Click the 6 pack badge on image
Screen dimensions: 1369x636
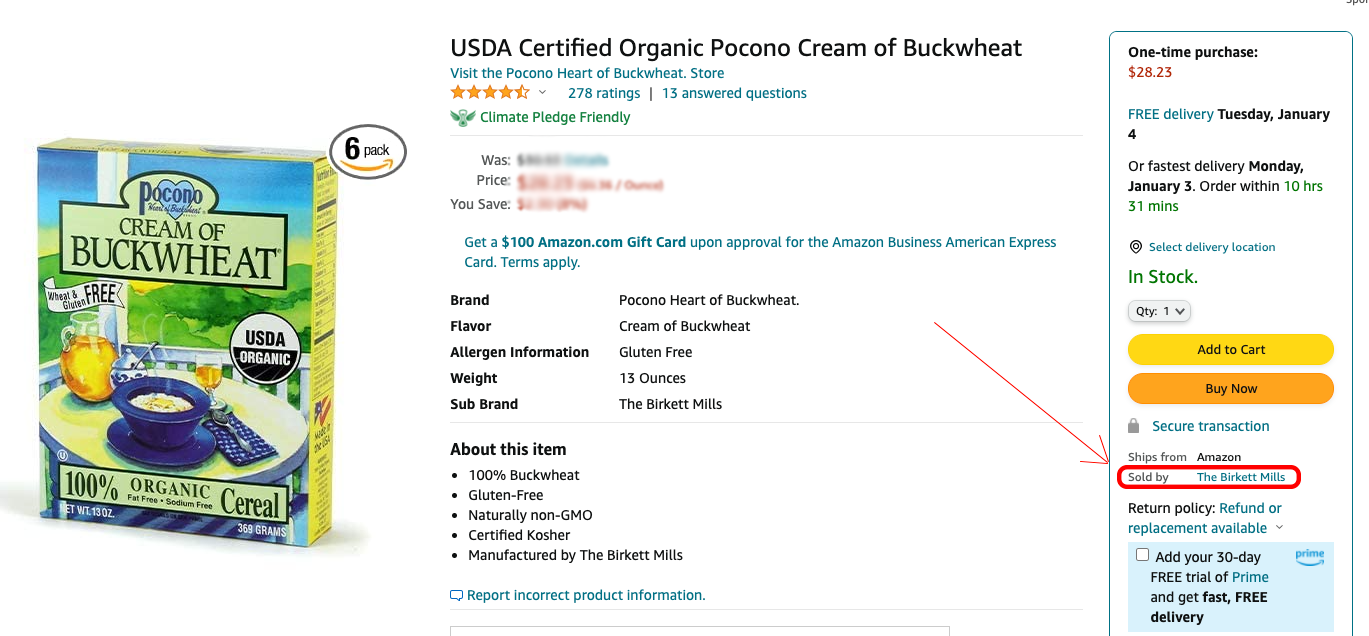coord(368,152)
